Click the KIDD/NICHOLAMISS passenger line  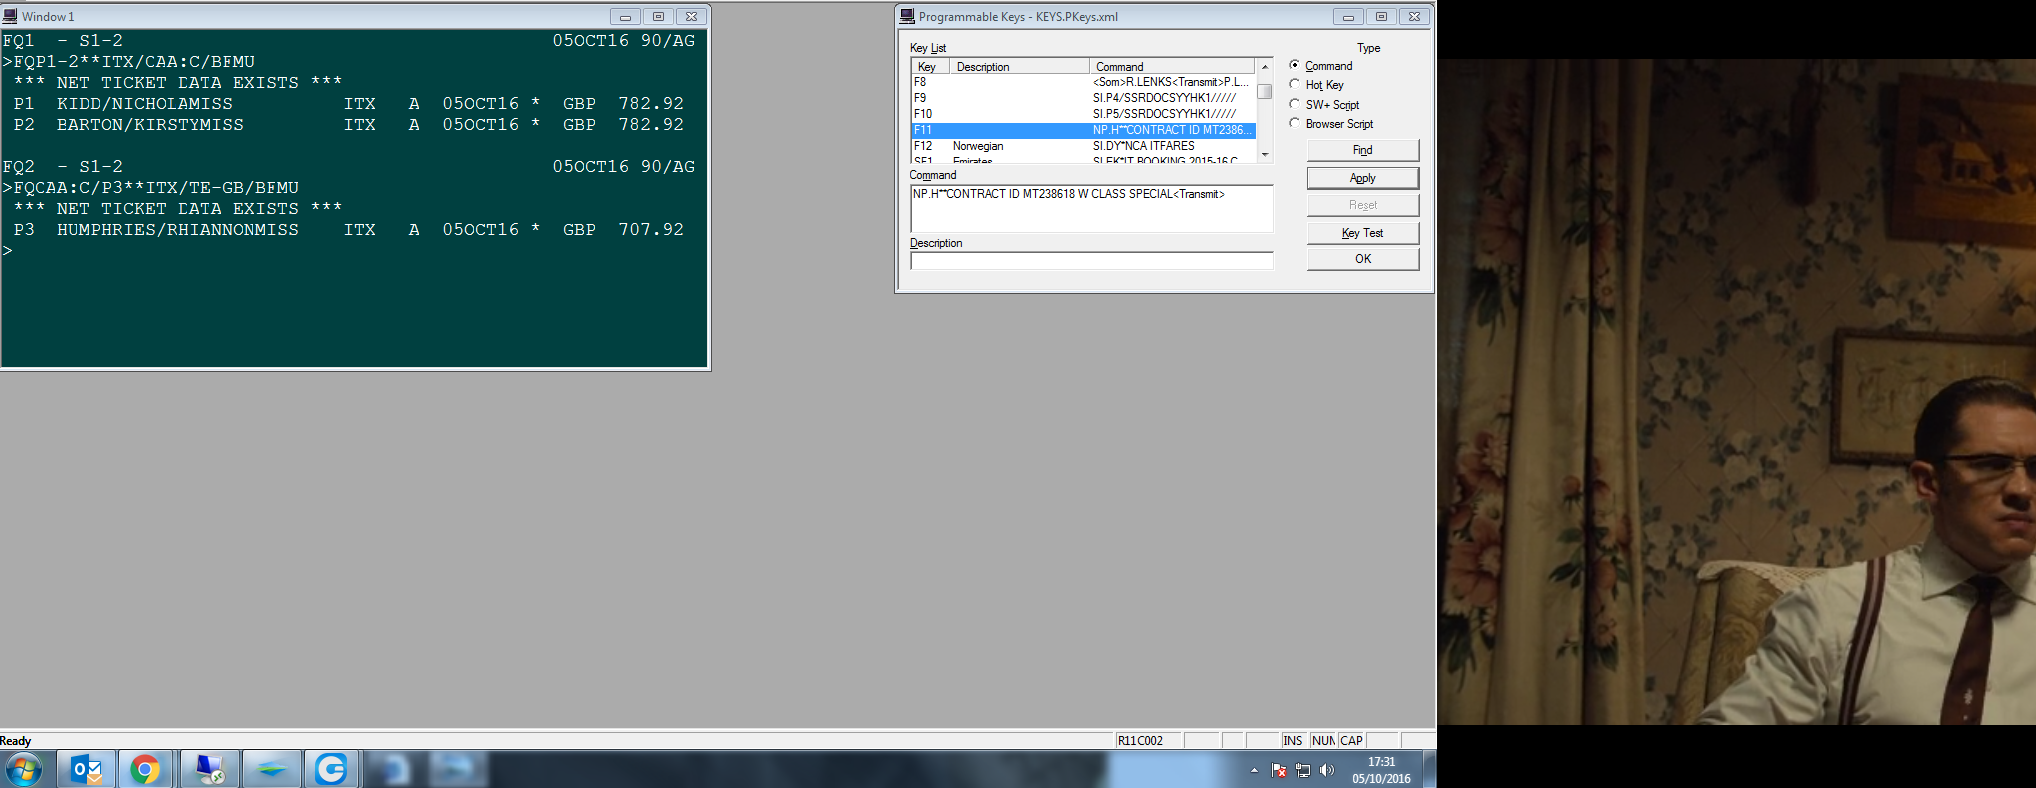coord(349,104)
